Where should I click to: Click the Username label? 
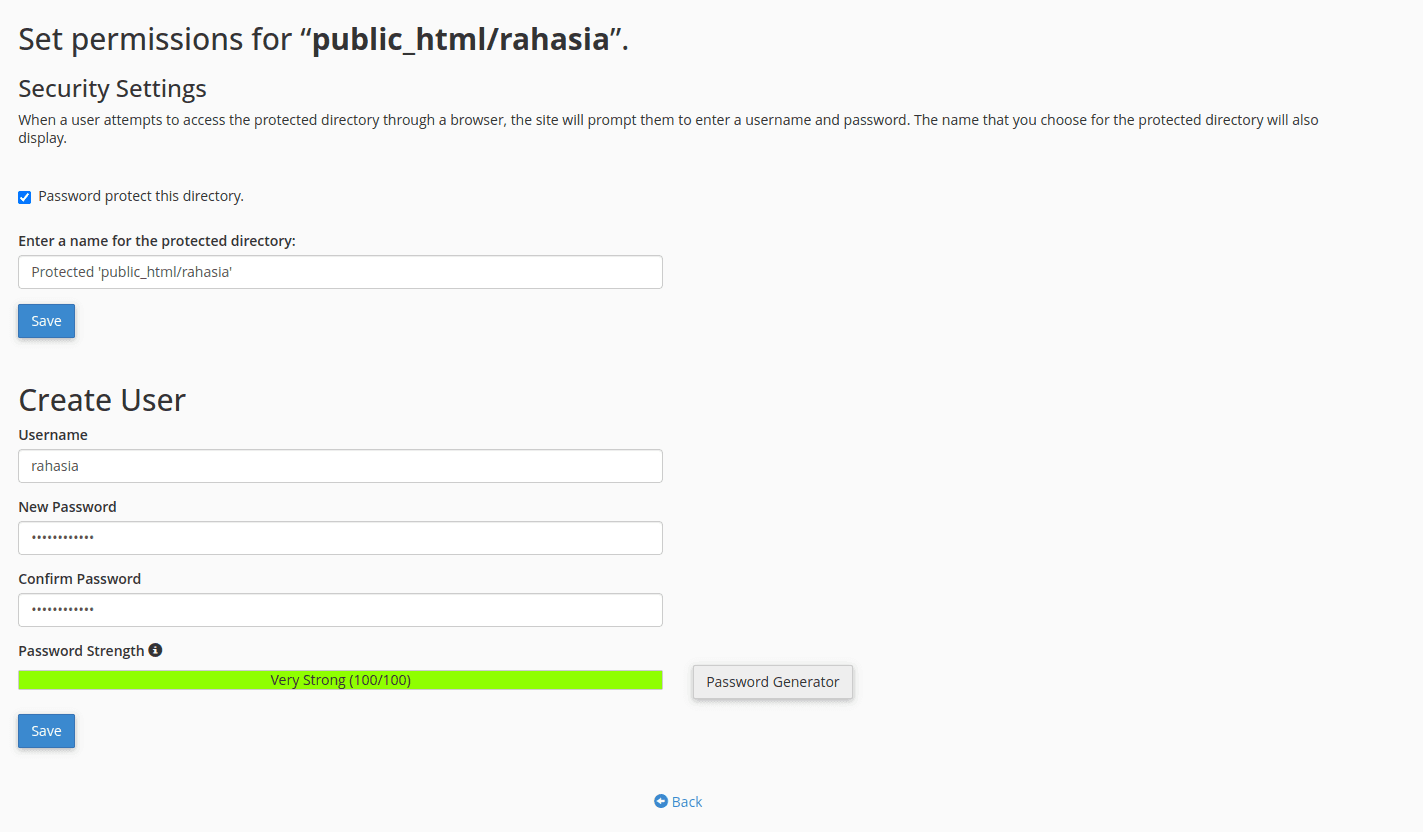tap(53, 435)
